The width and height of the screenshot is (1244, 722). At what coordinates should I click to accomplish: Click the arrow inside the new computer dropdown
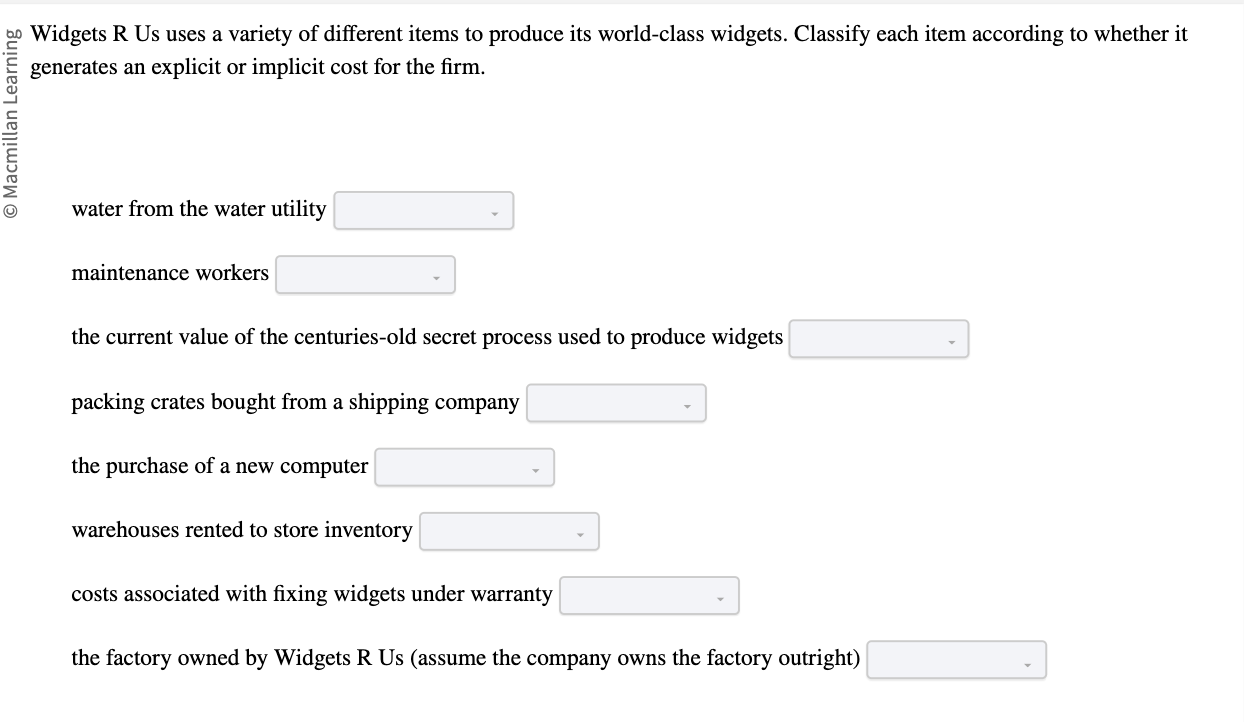tap(534, 470)
